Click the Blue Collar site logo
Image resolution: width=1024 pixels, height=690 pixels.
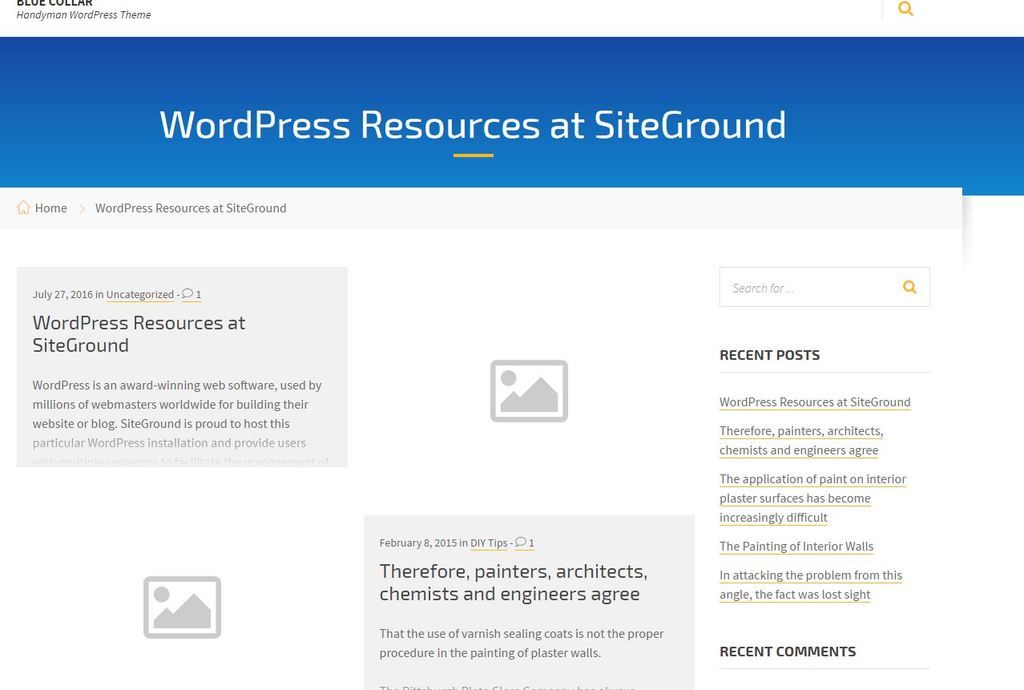point(55,4)
